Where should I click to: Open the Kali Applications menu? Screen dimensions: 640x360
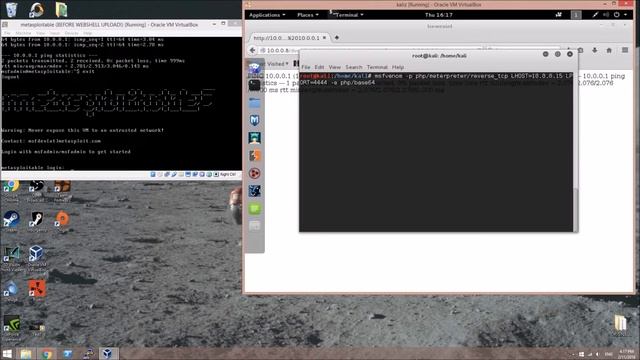coord(267,15)
